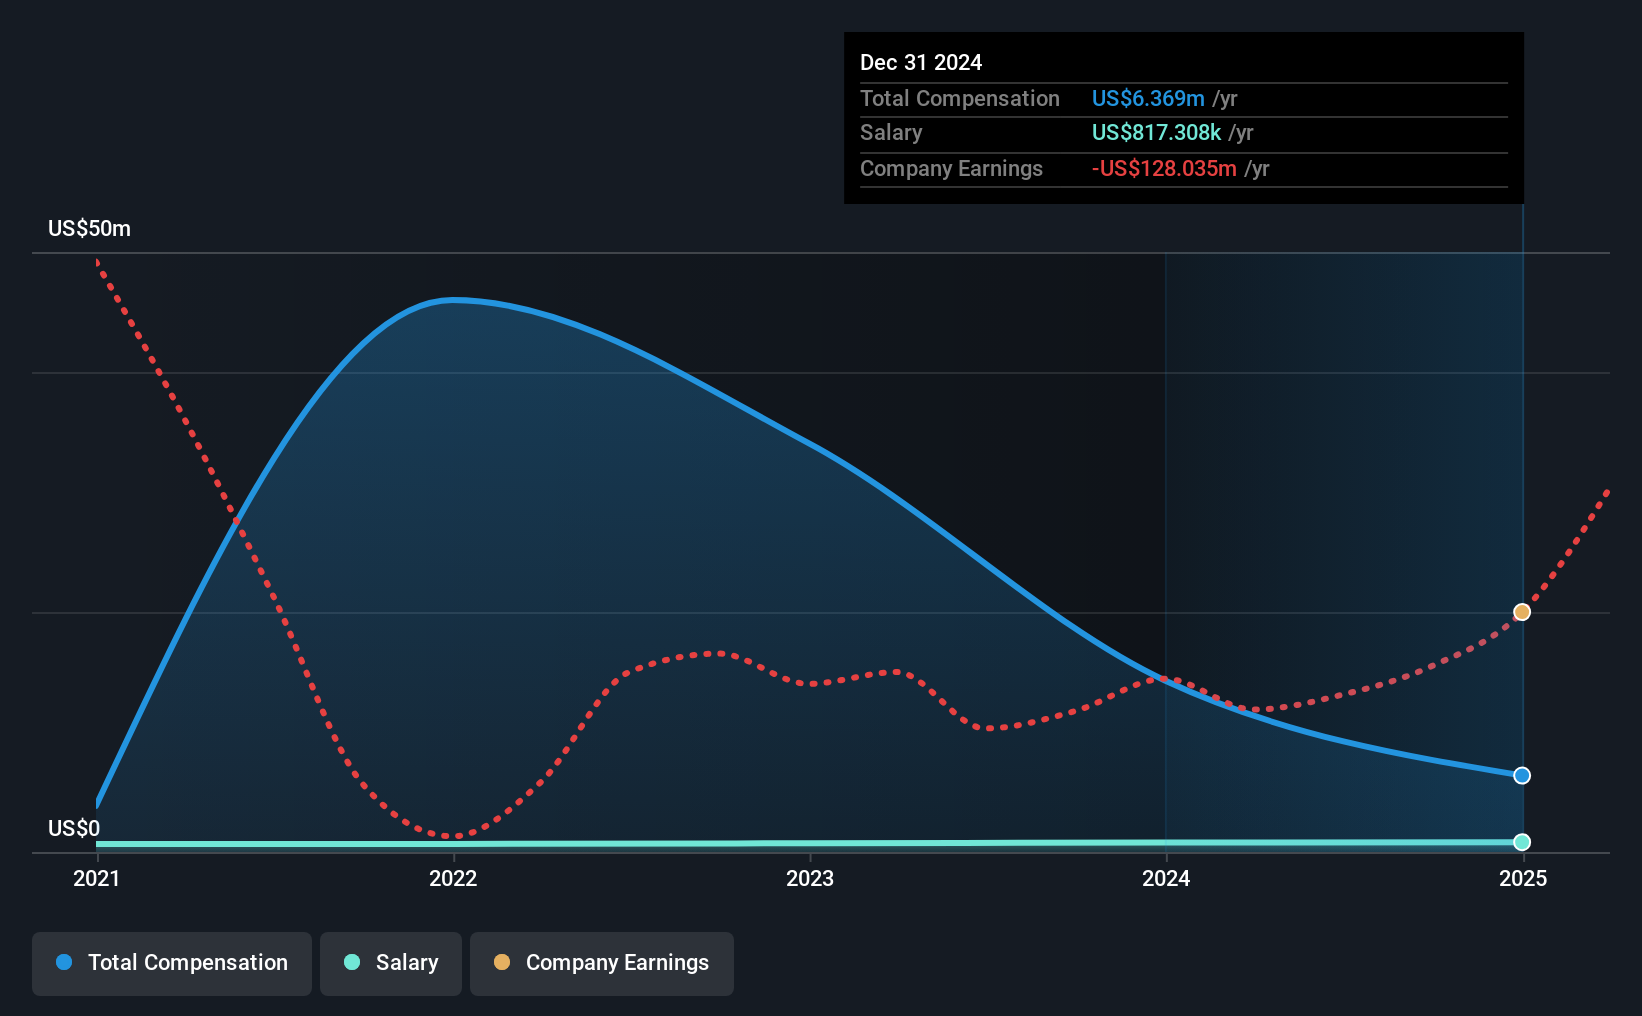Click the teal Salary data point at 2025
The height and width of the screenshot is (1016, 1642).
coord(1522,842)
